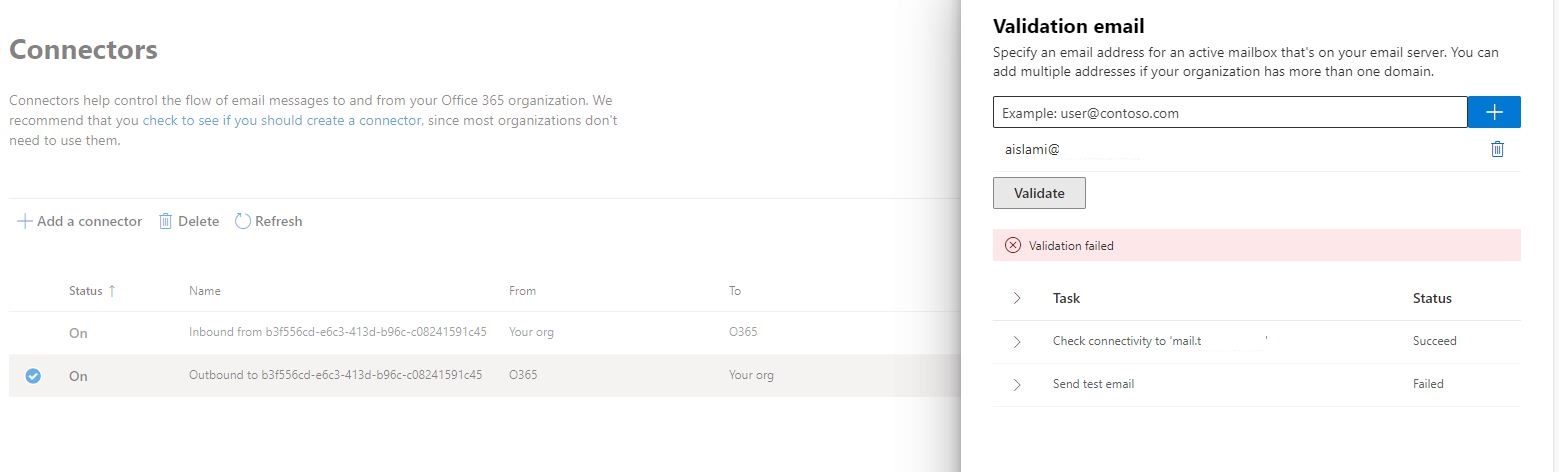Screen dimensions: 1559x472
Task: Click the Refresh command in toolbar
Action: tap(268, 221)
